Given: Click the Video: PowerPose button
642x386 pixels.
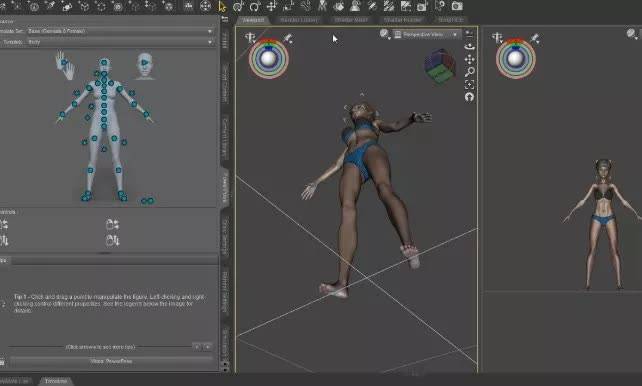Looking at the screenshot, I should [111, 361].
